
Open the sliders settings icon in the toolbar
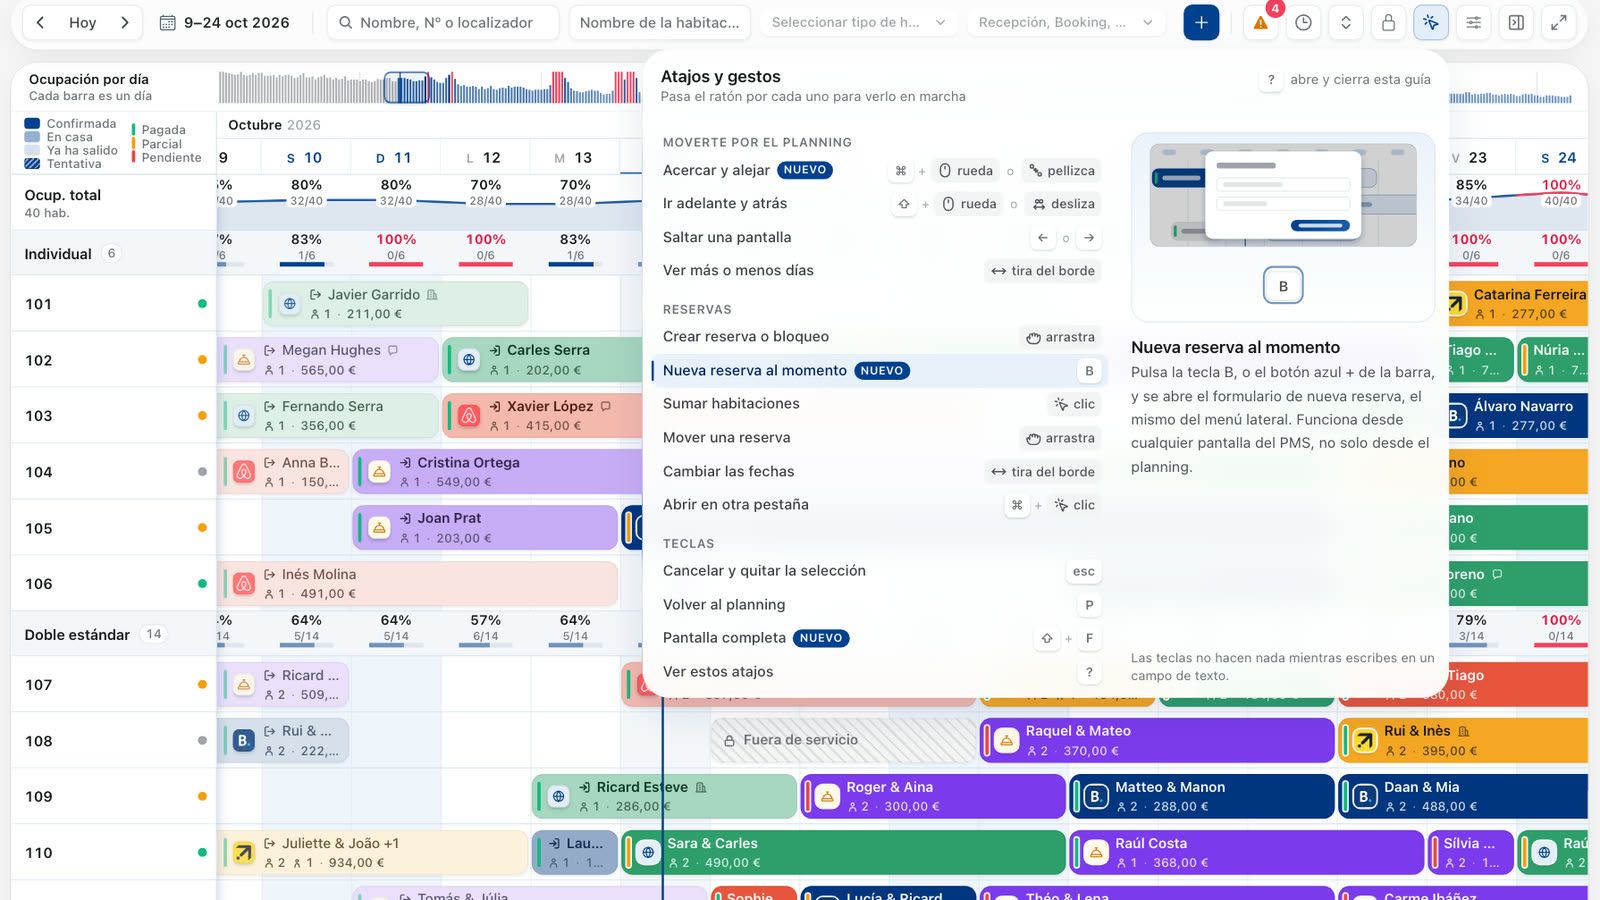pyautogui.click(x=1474, y=22)
